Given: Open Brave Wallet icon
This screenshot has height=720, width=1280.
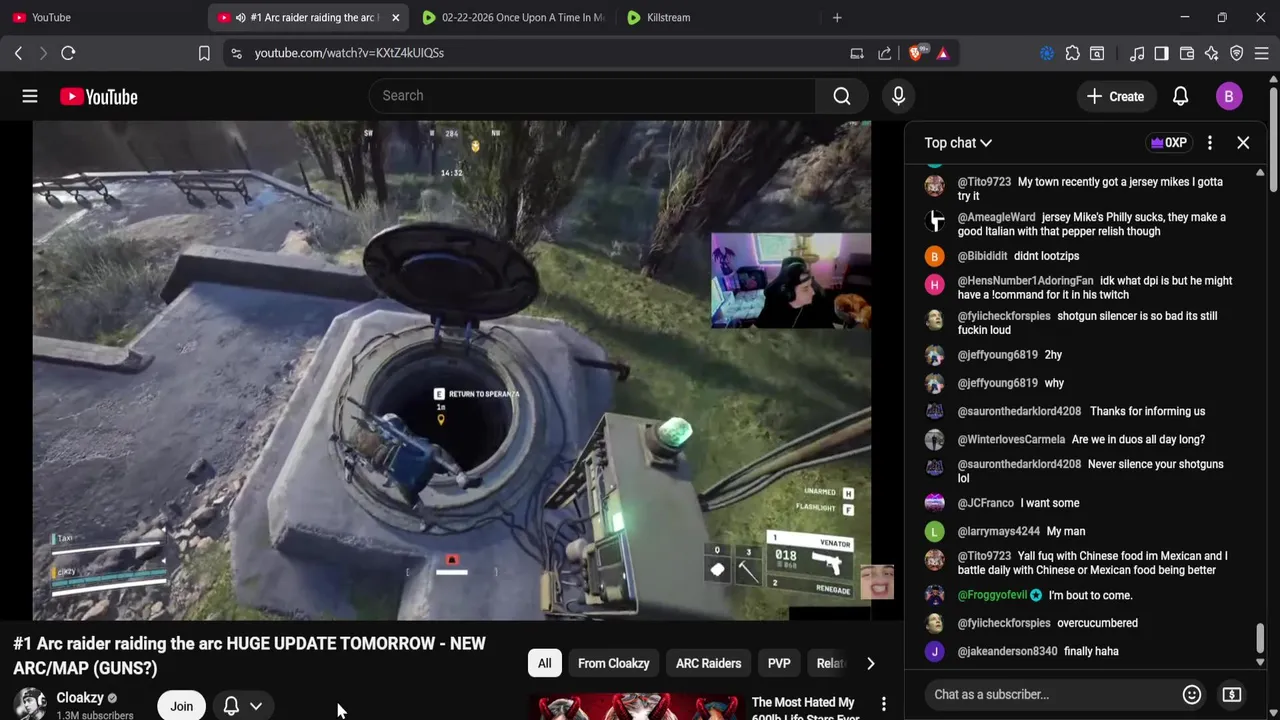Looking at the screenshot, I should point(1187,53).
